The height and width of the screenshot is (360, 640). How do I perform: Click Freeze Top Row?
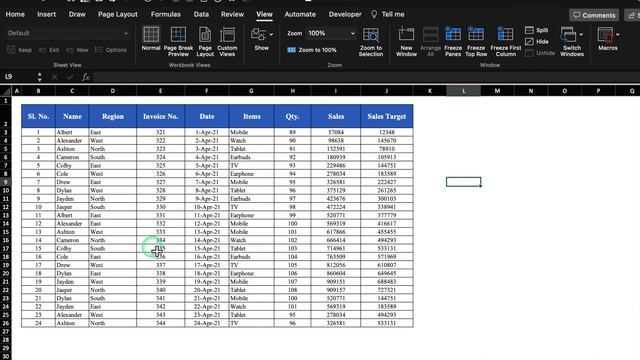pos(476,42)
